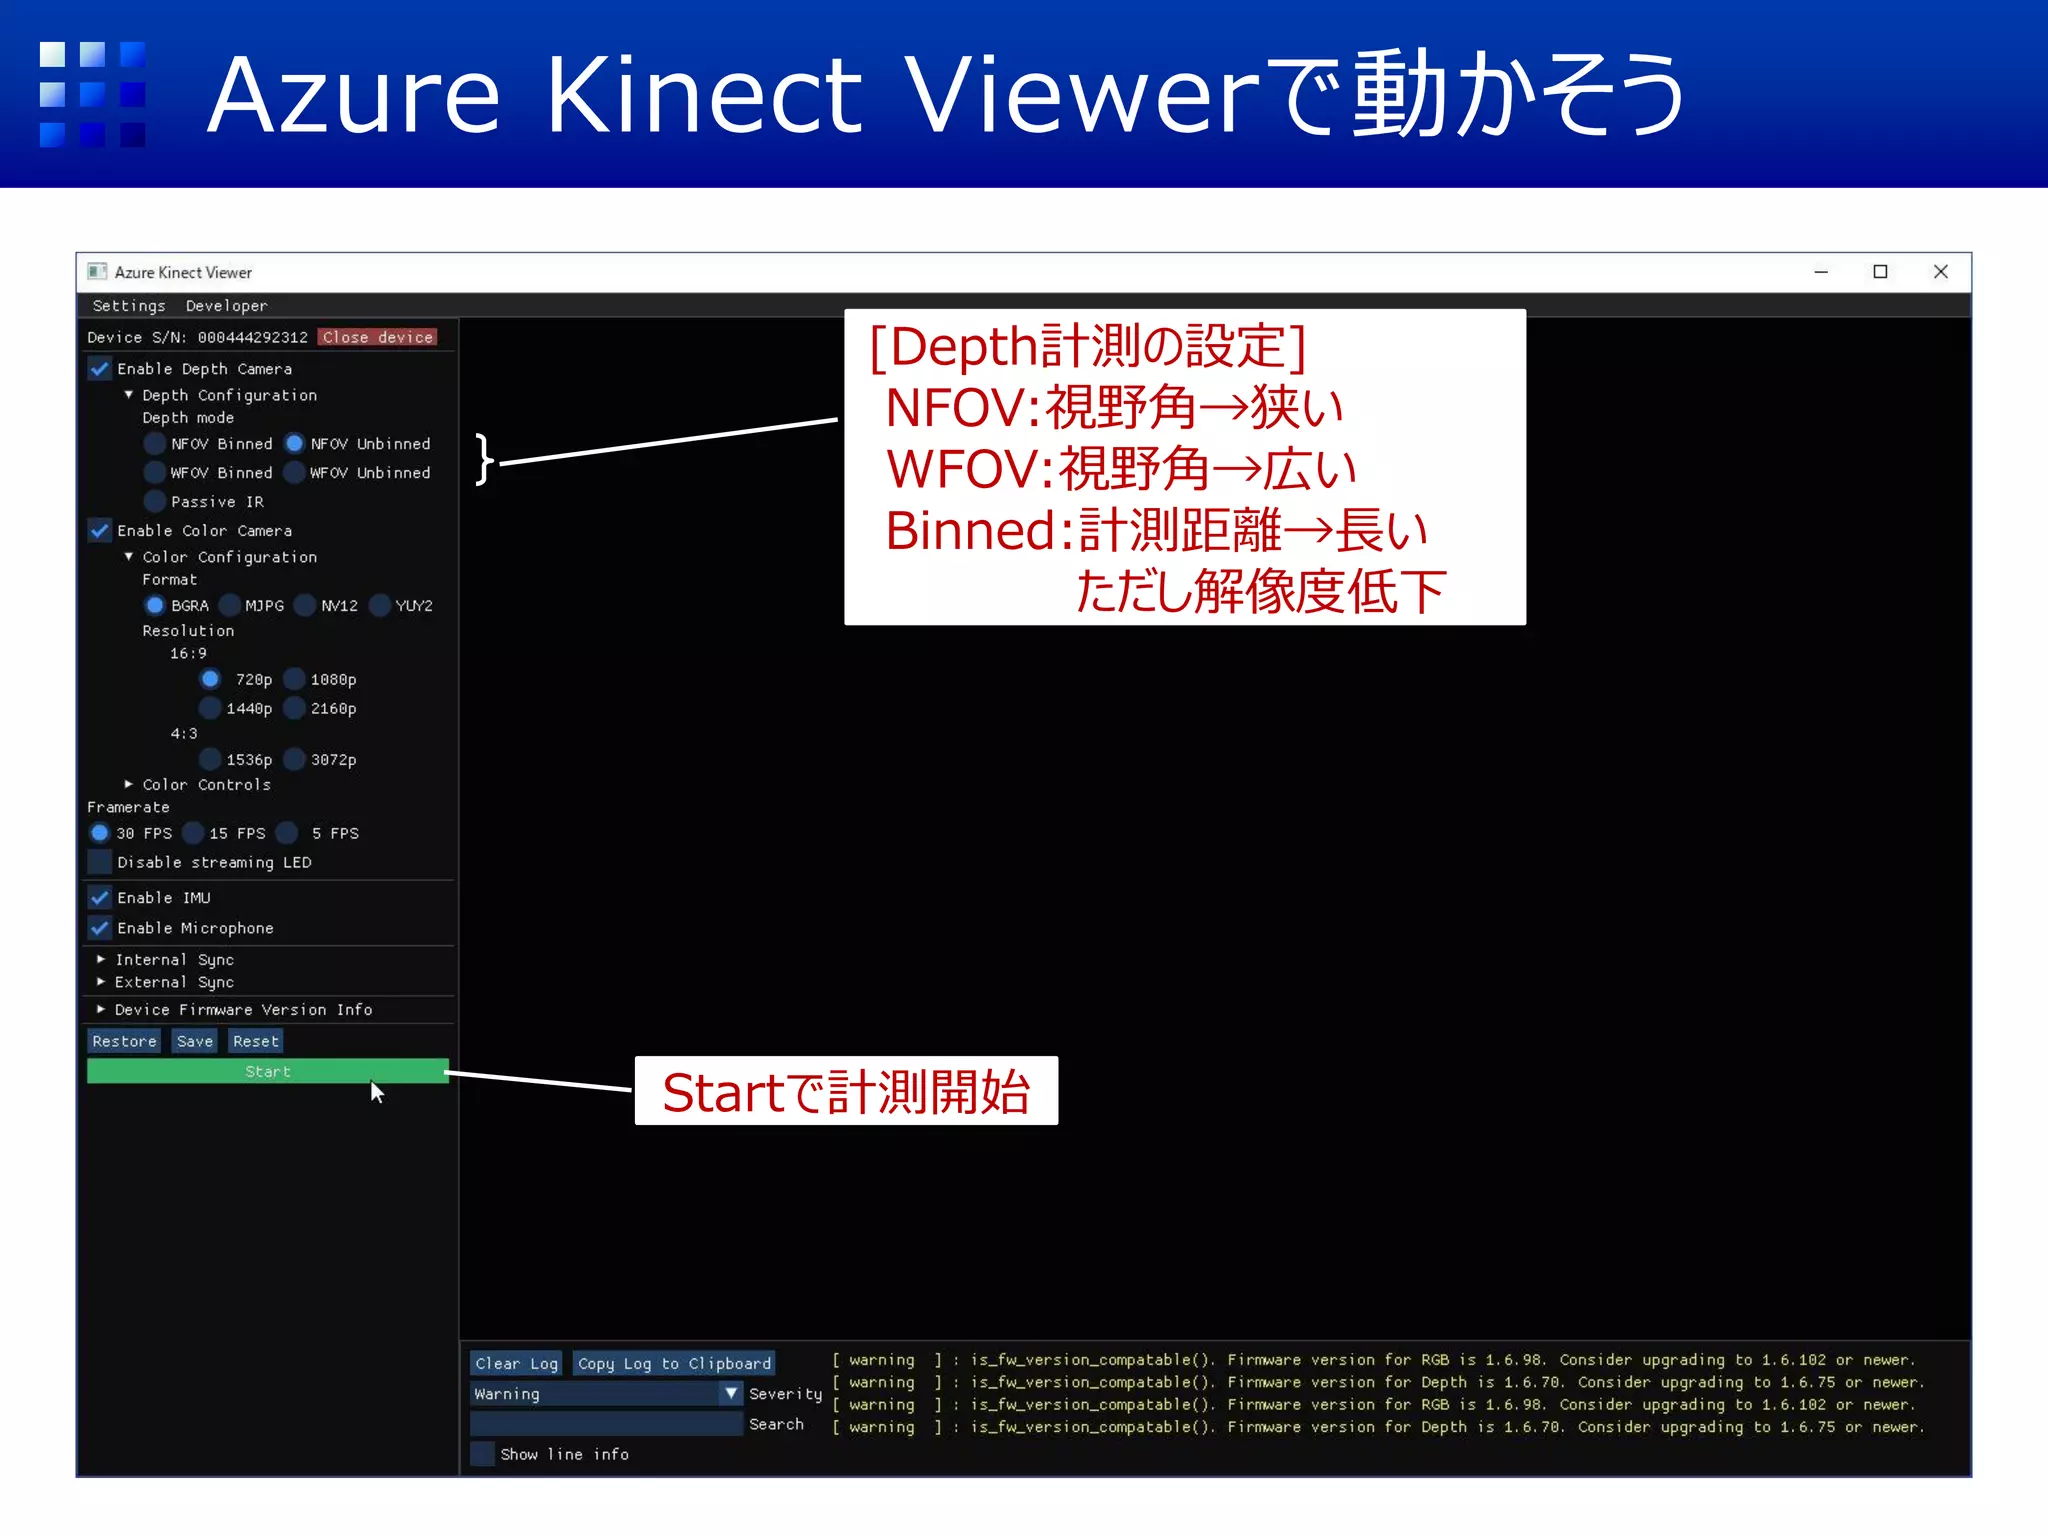Select WFOV Binned depth mode
Screen dimensions: 2048x1536
[155, 472]
